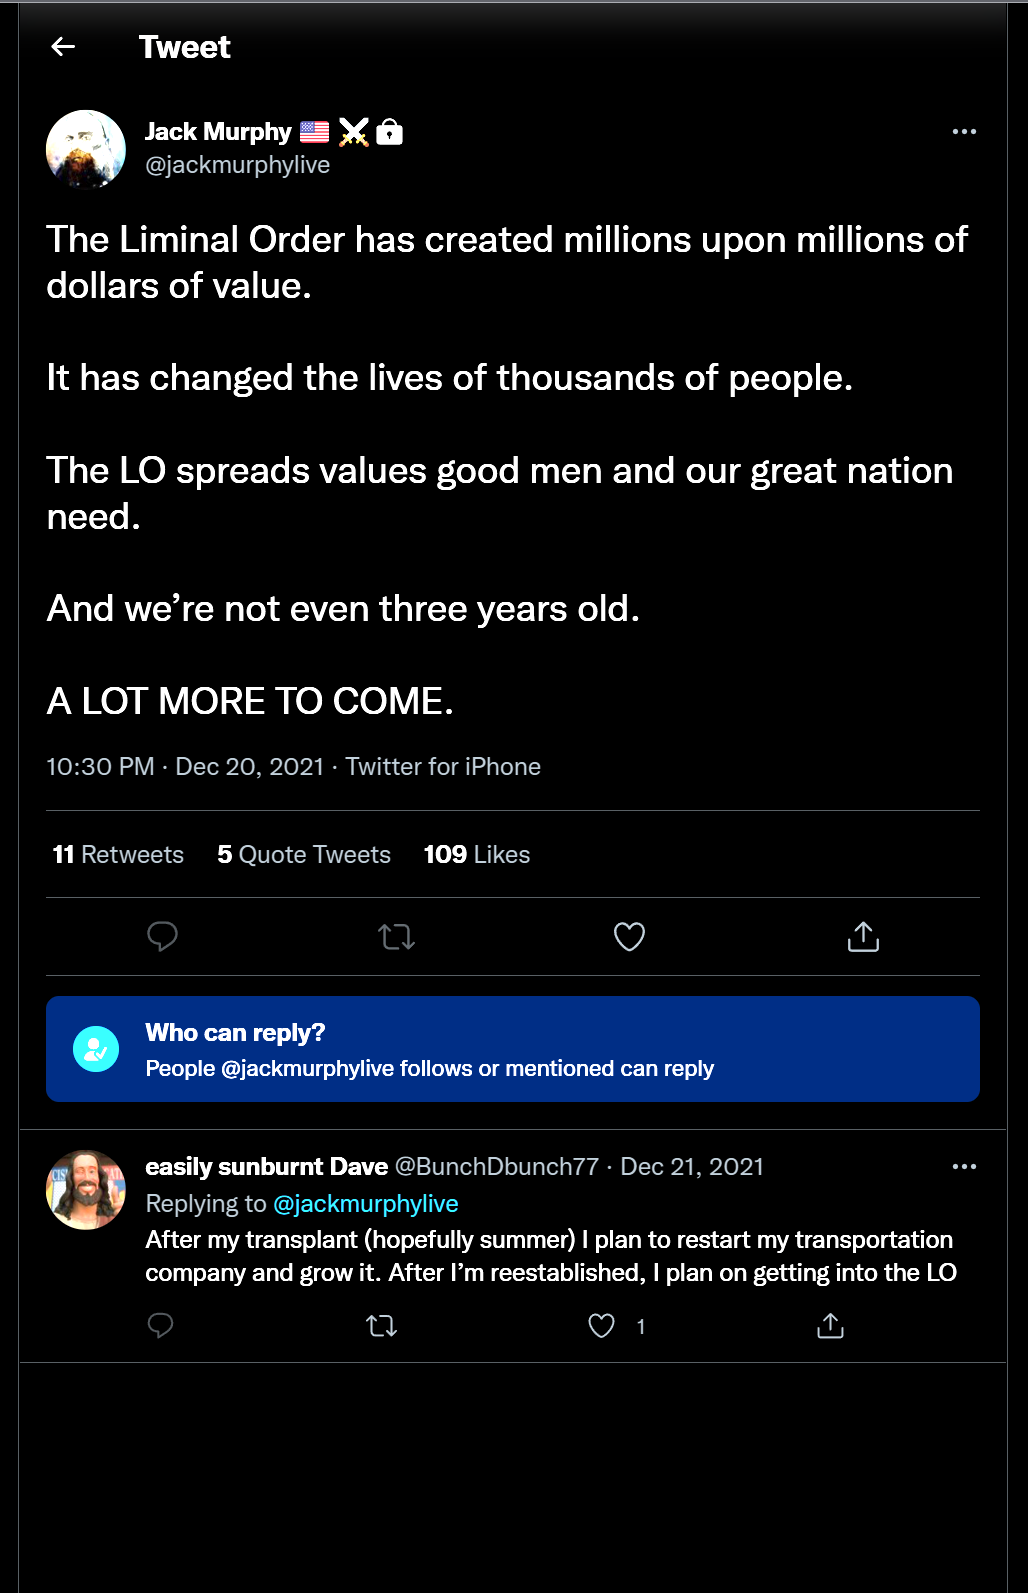The width and height of the screenshot is (1028, 1593).
Task: View the 109 Likes list
Action: 477,855
